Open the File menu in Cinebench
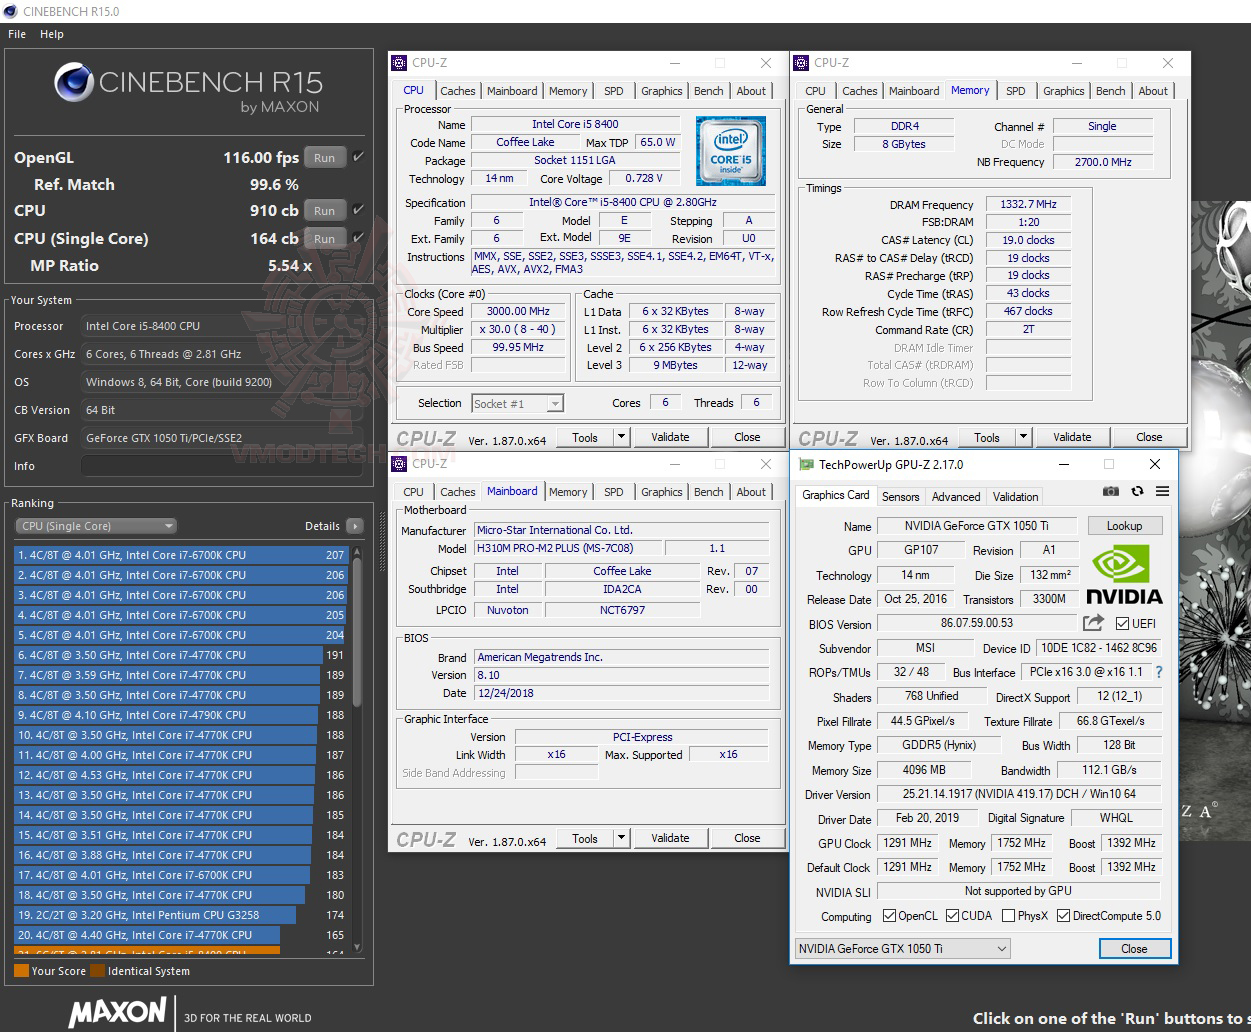Screen dimensions: 1251x1032 (17, 34)
